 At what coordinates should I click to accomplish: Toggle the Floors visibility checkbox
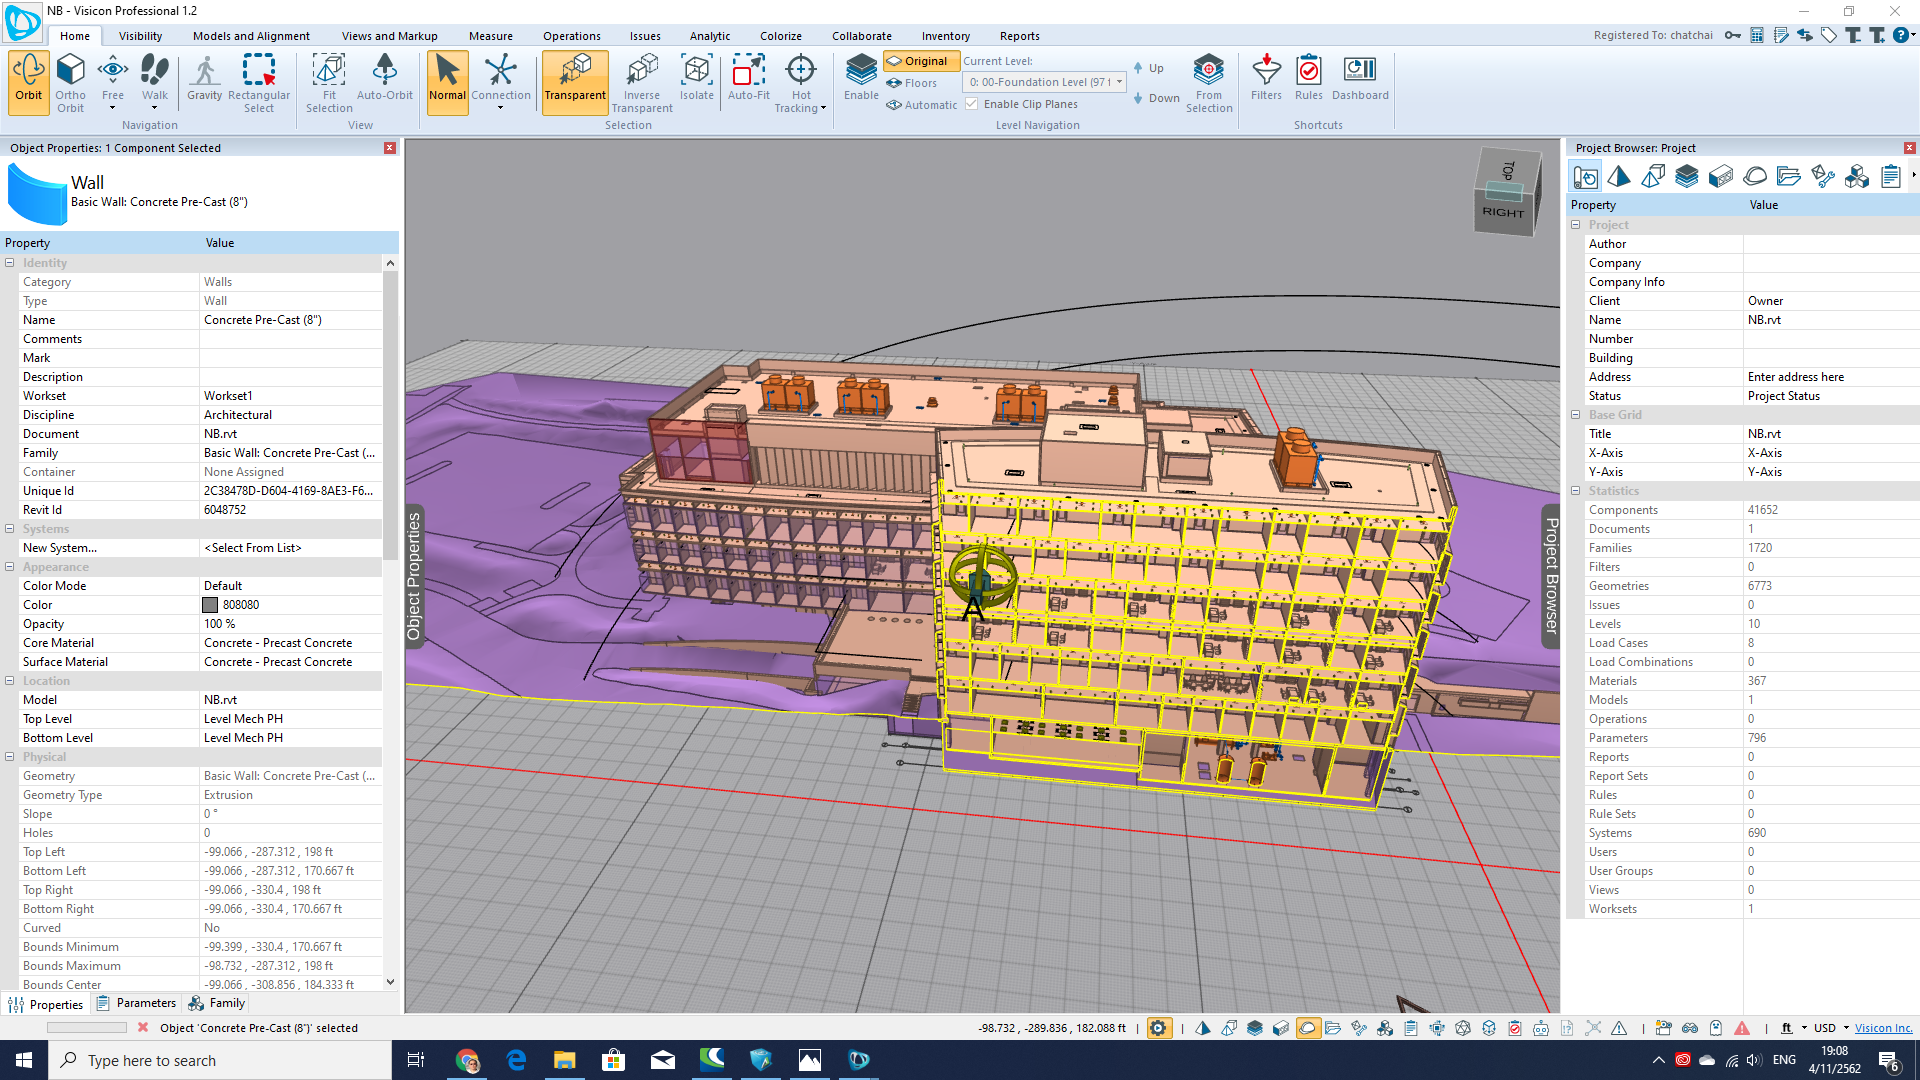click(x=915, y=82)
